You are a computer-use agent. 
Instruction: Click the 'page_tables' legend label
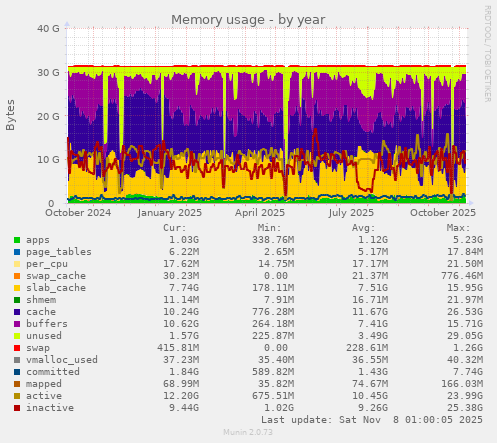click(x=59, y=252)
